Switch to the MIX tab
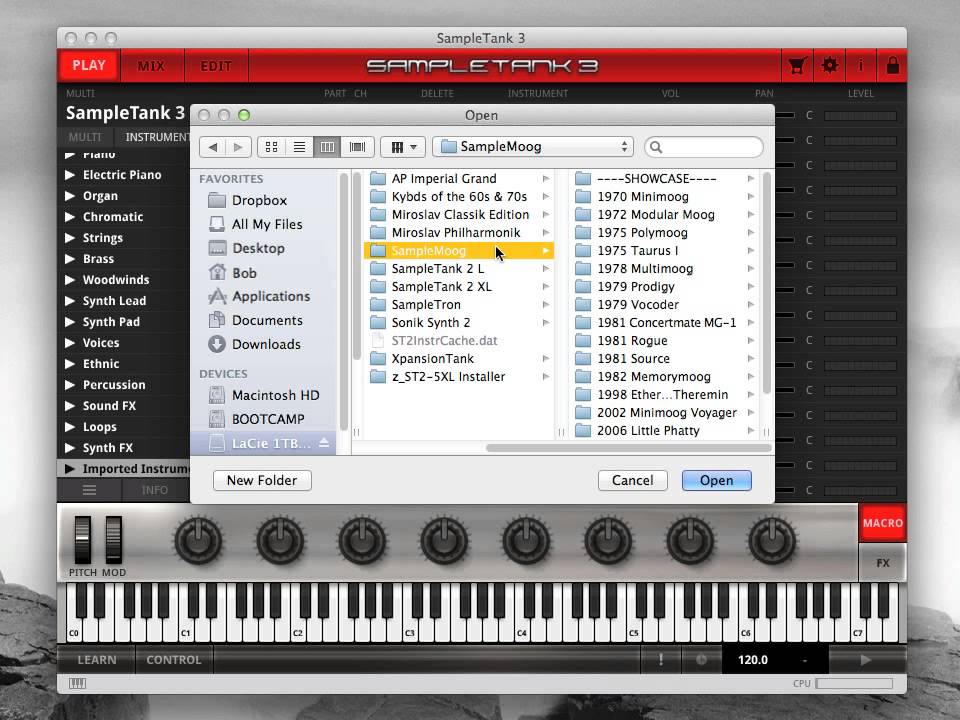 coord(151,66)
